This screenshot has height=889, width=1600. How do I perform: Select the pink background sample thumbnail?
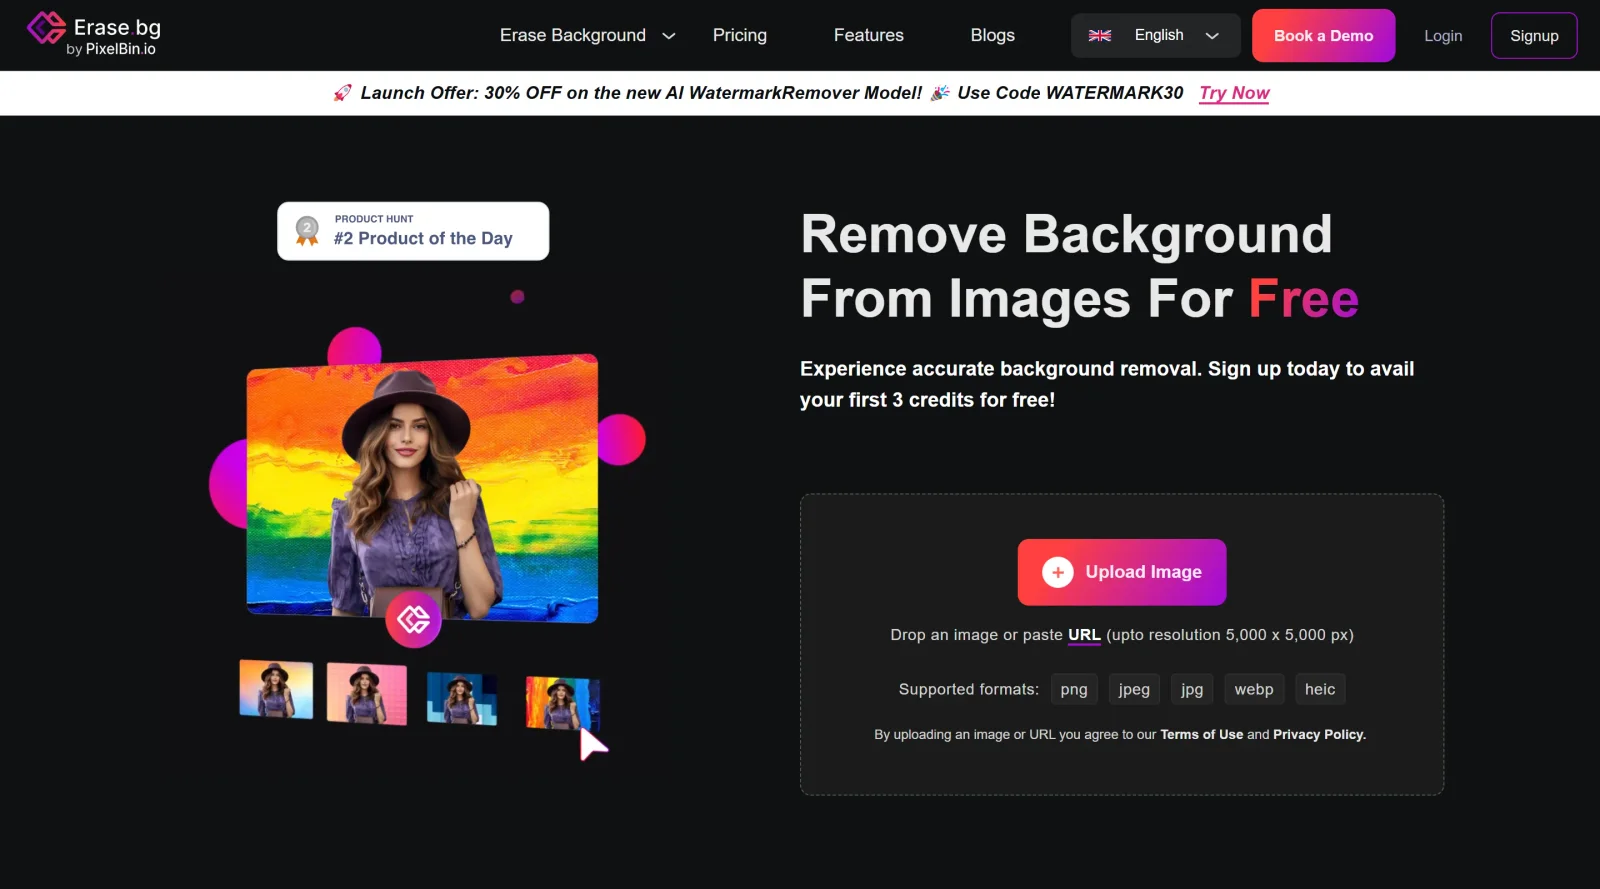point(367,693)
